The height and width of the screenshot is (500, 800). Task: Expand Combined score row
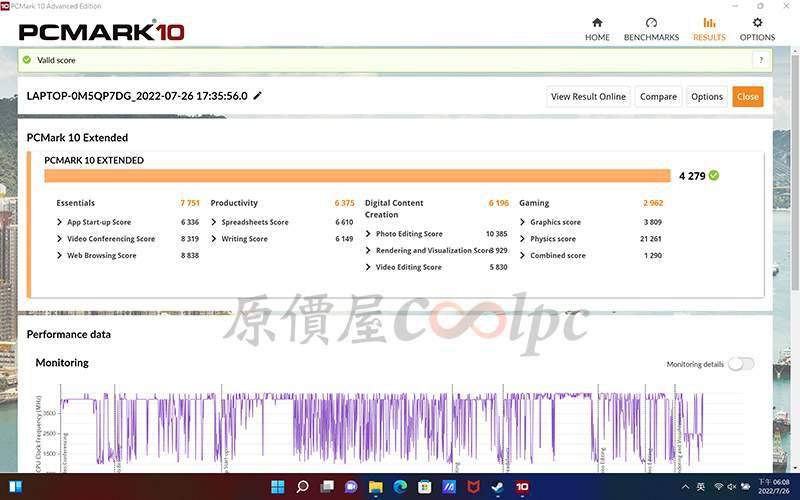point(522,255)
